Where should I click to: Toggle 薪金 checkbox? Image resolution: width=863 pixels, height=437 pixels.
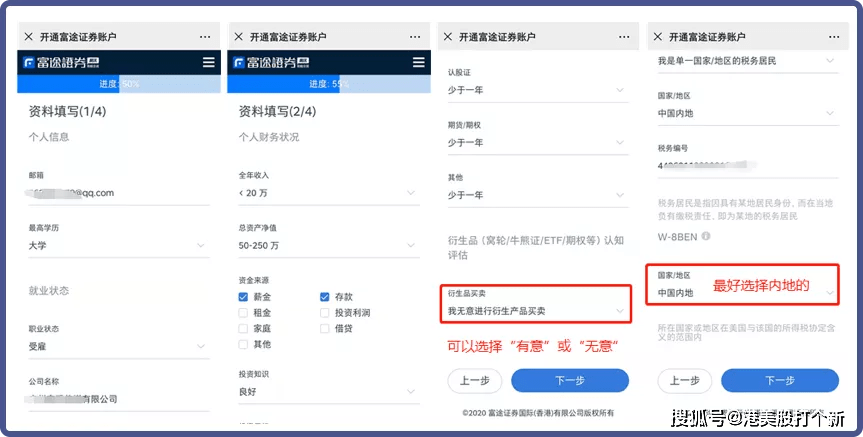point(243,297)
